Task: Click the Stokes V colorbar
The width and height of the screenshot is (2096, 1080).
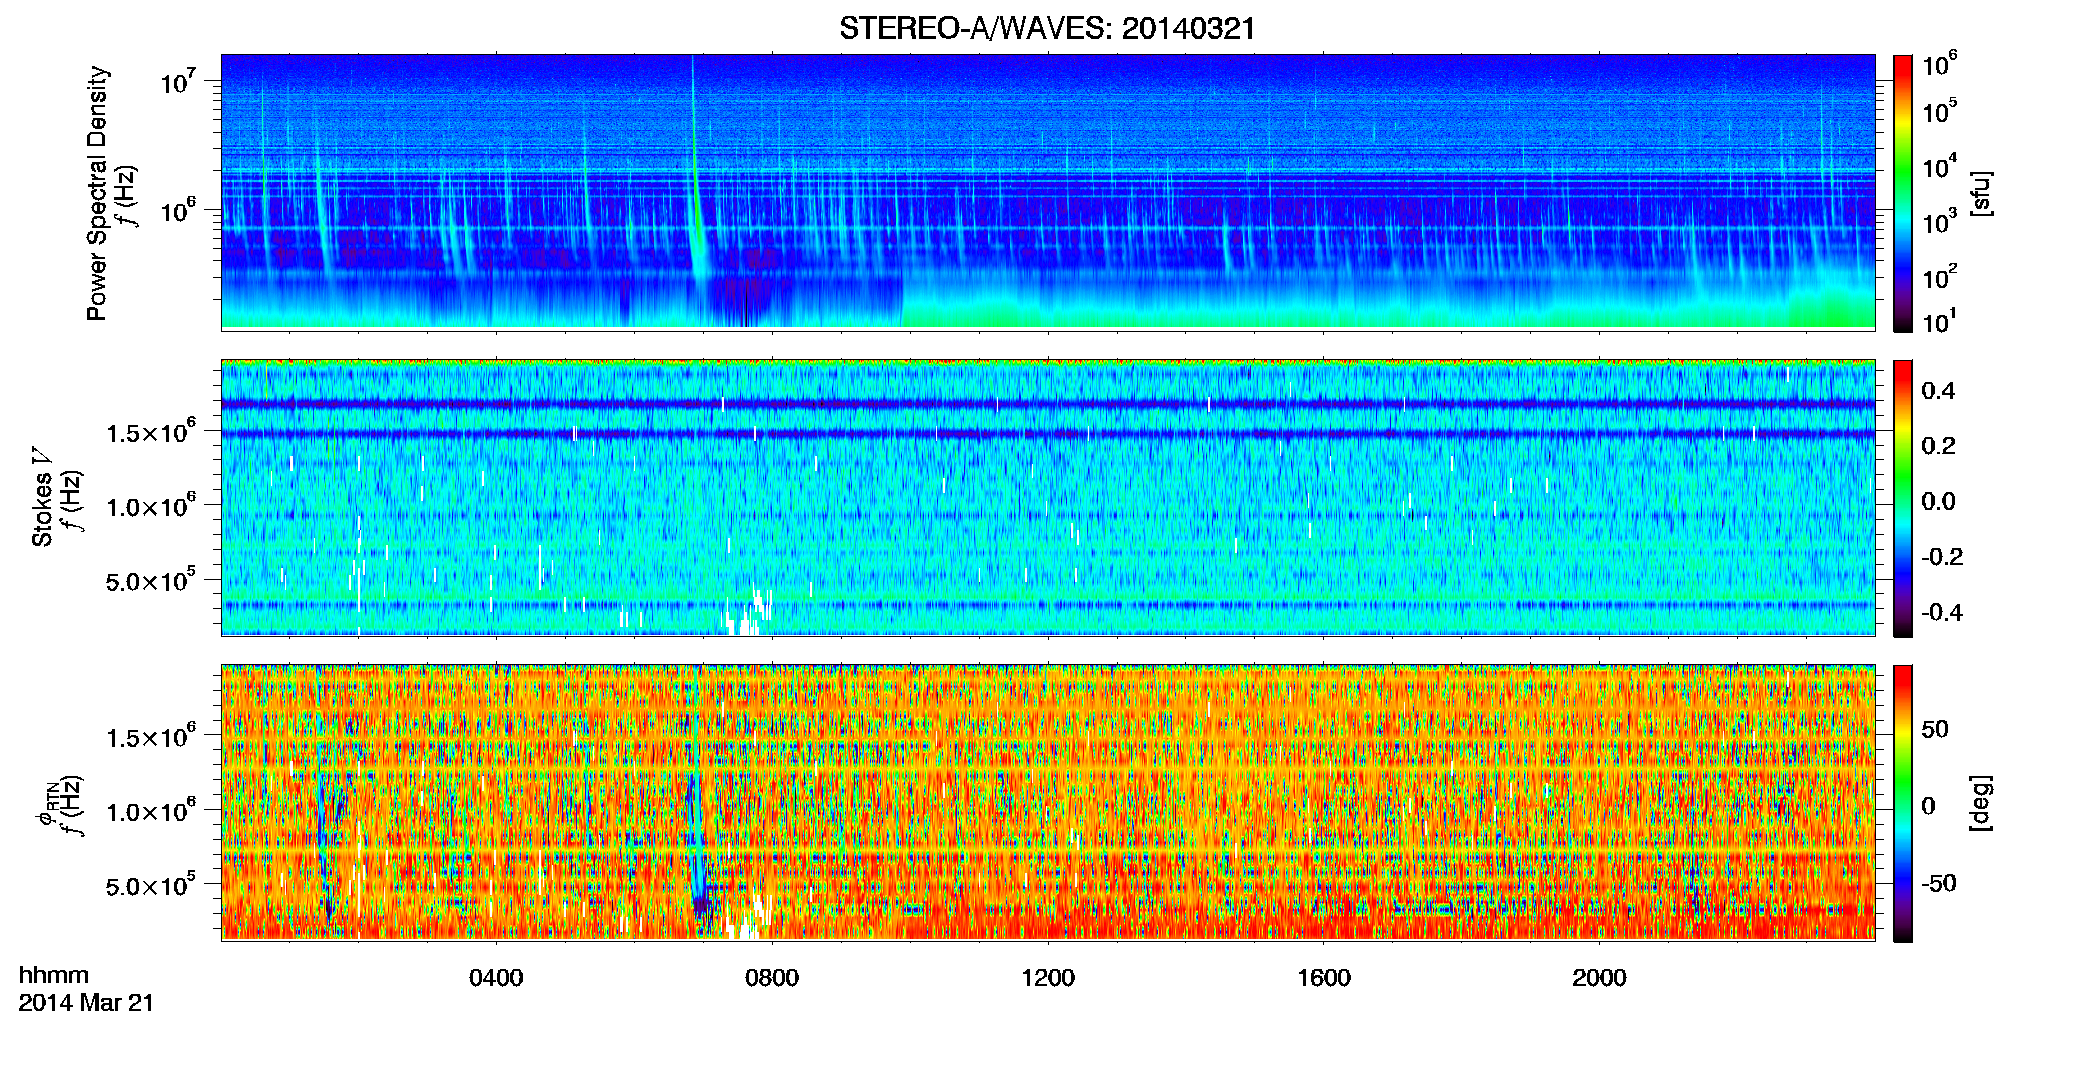Action: point(1903,498)
